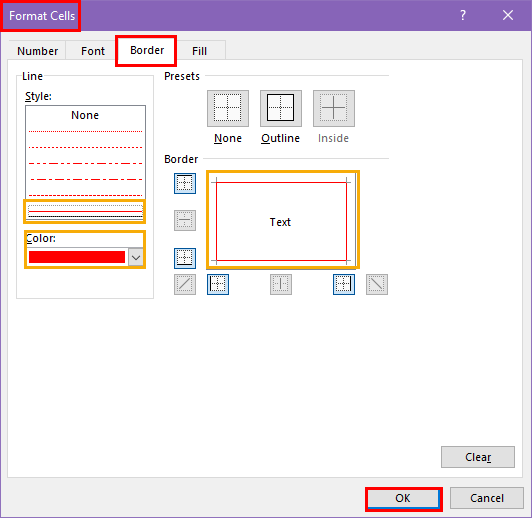This screenshot has height=518, width=532.
Task: Click the red line color swatch
Action: [x=77, y=257]
